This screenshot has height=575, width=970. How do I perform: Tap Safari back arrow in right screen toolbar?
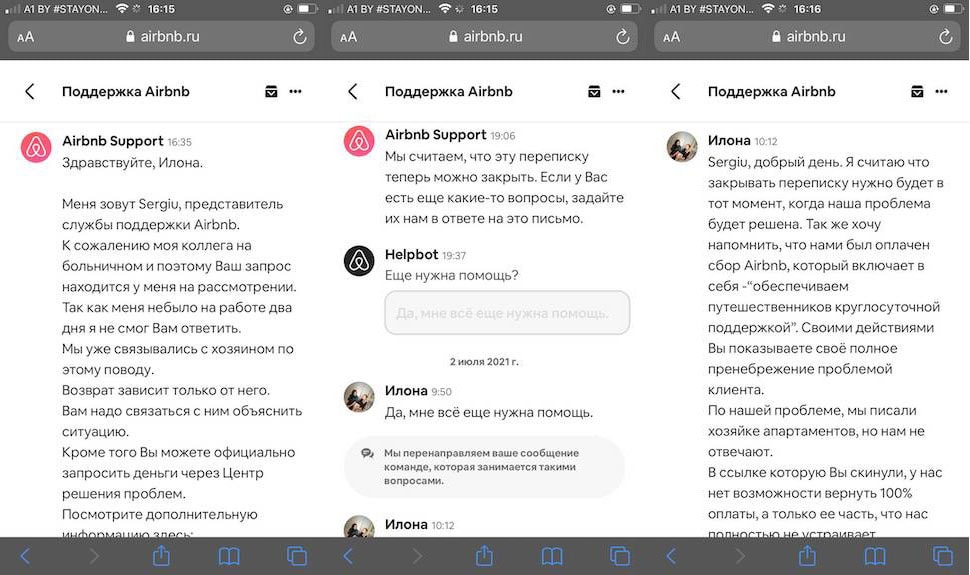[x=671, y=556]
